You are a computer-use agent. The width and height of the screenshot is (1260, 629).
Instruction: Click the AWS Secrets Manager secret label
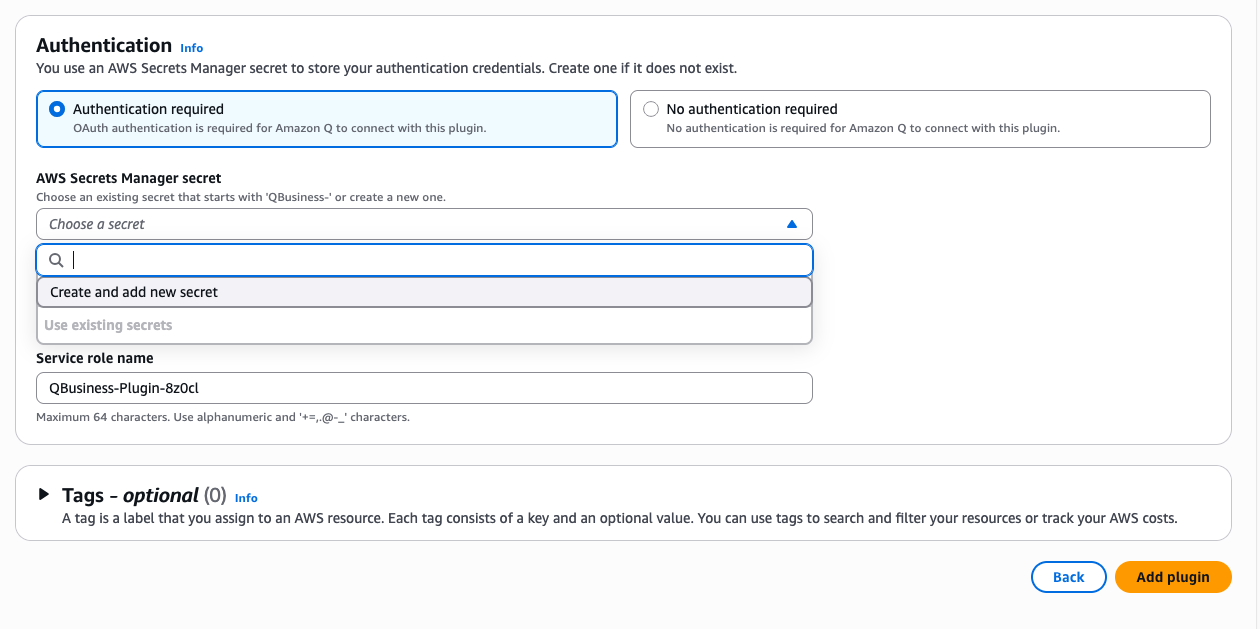[x=129, y=178]
